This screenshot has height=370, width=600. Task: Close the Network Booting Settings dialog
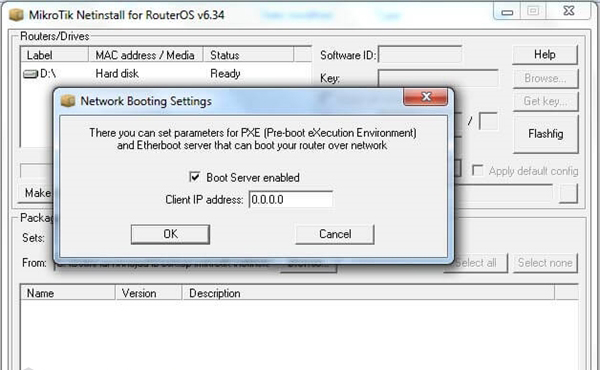click(x=426, y=96)
